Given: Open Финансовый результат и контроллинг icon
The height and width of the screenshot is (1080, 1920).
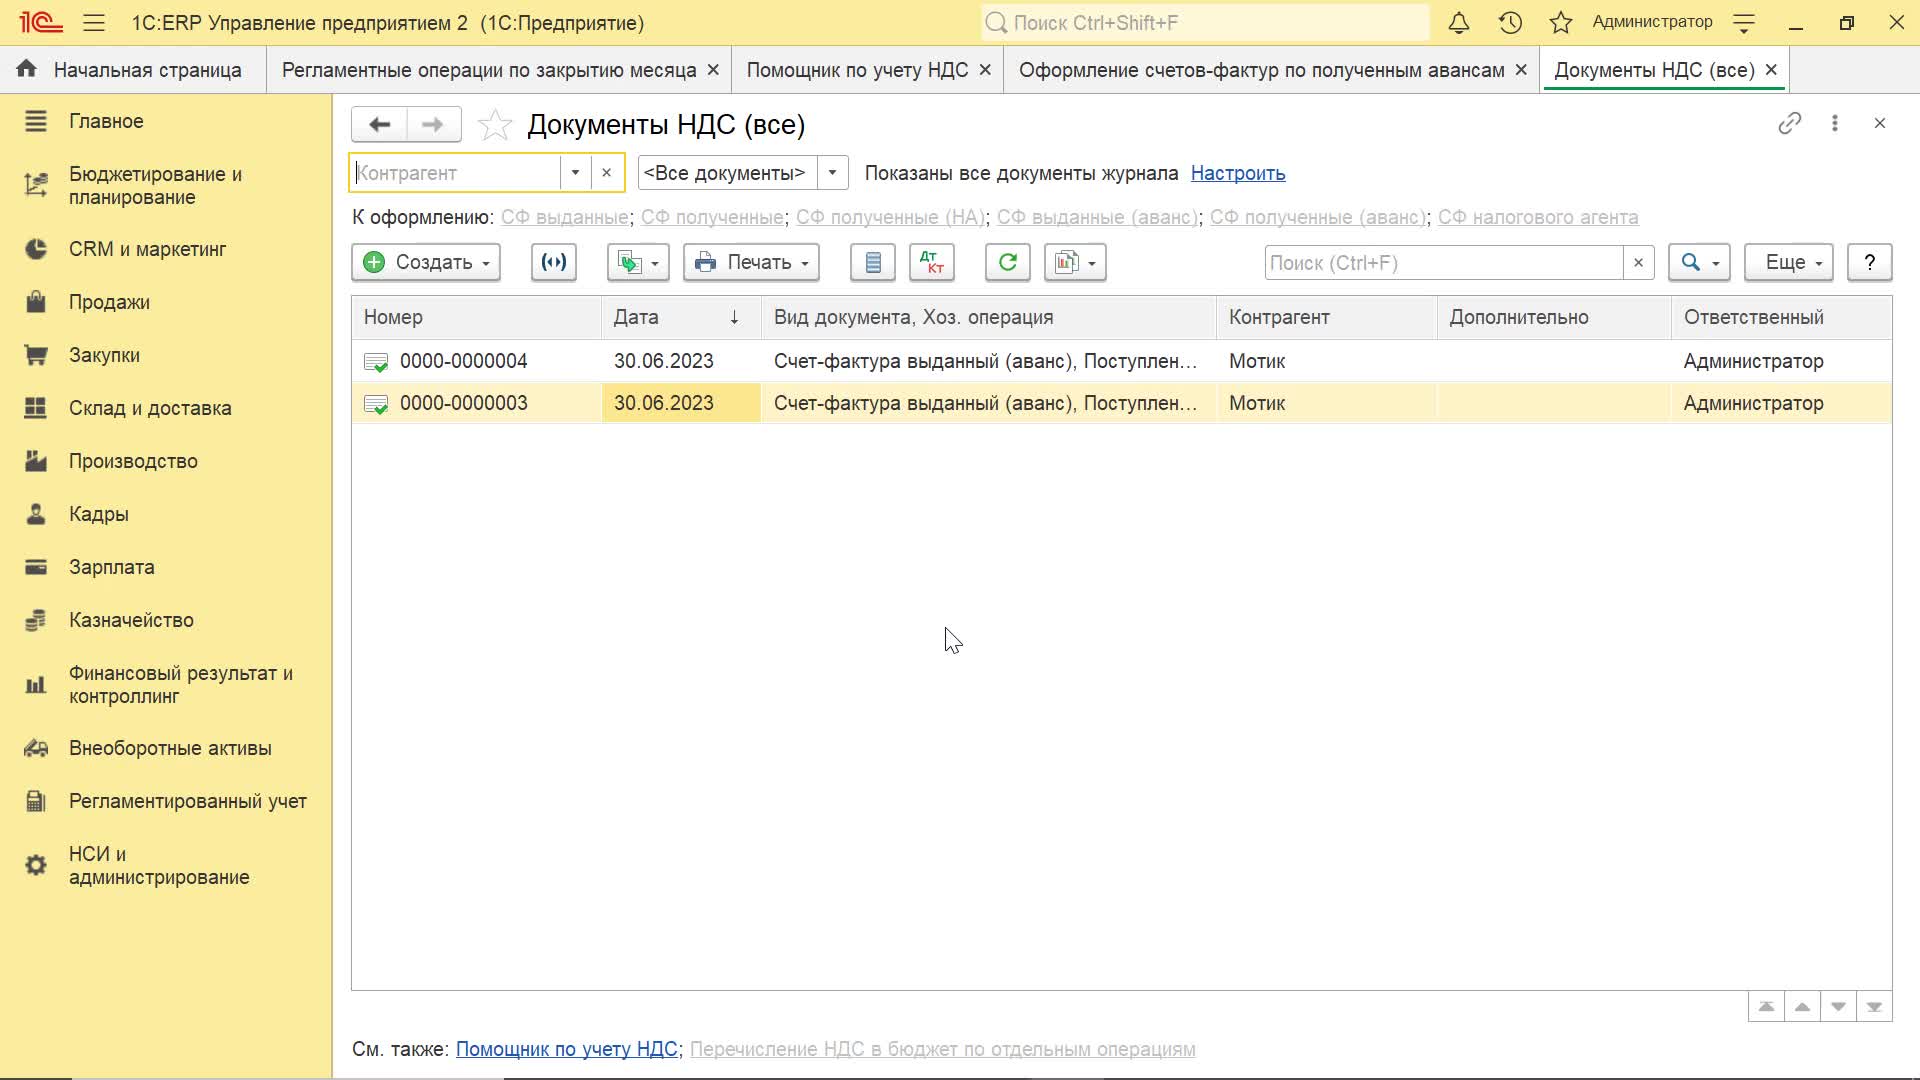Looking at the screenshot, I should 35,685.
